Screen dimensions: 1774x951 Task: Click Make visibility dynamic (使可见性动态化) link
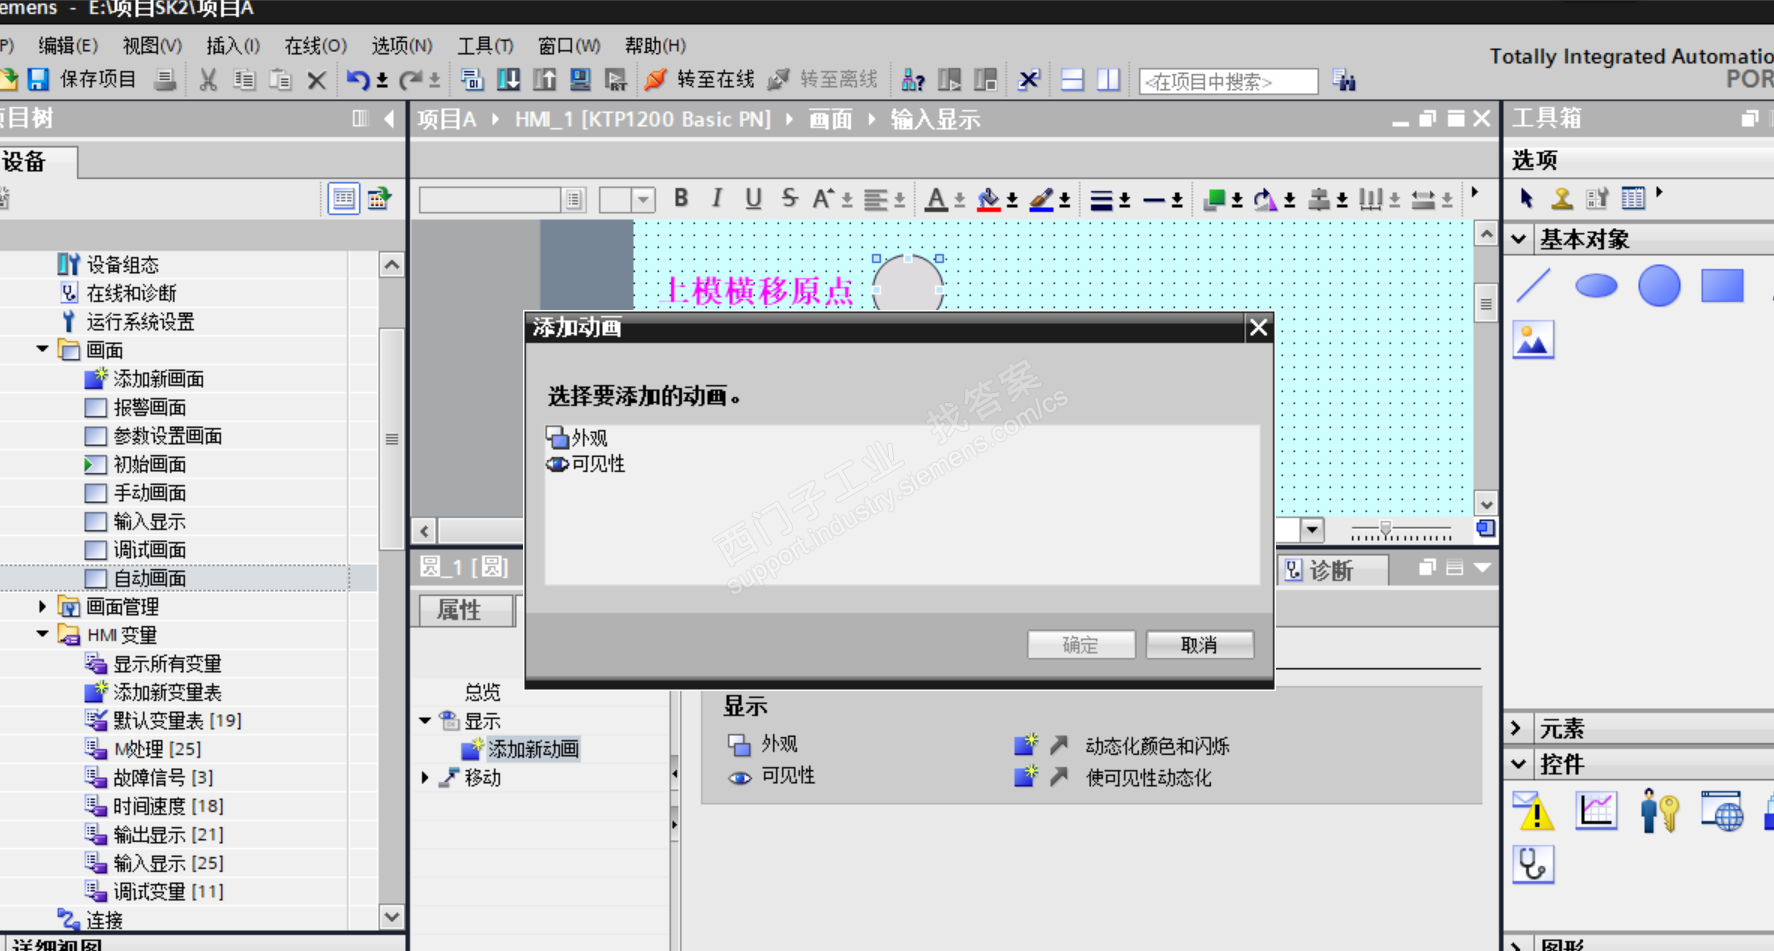[x=1148, y=778]
